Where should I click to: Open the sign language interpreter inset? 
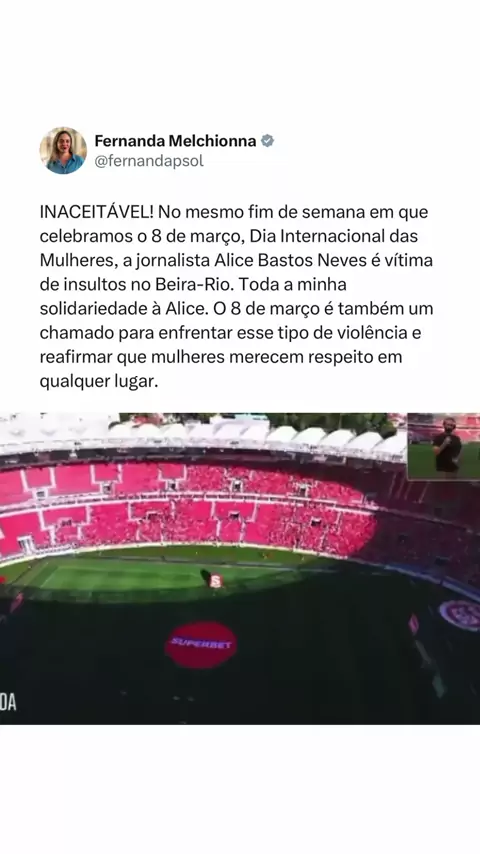(x=443, y=447)
